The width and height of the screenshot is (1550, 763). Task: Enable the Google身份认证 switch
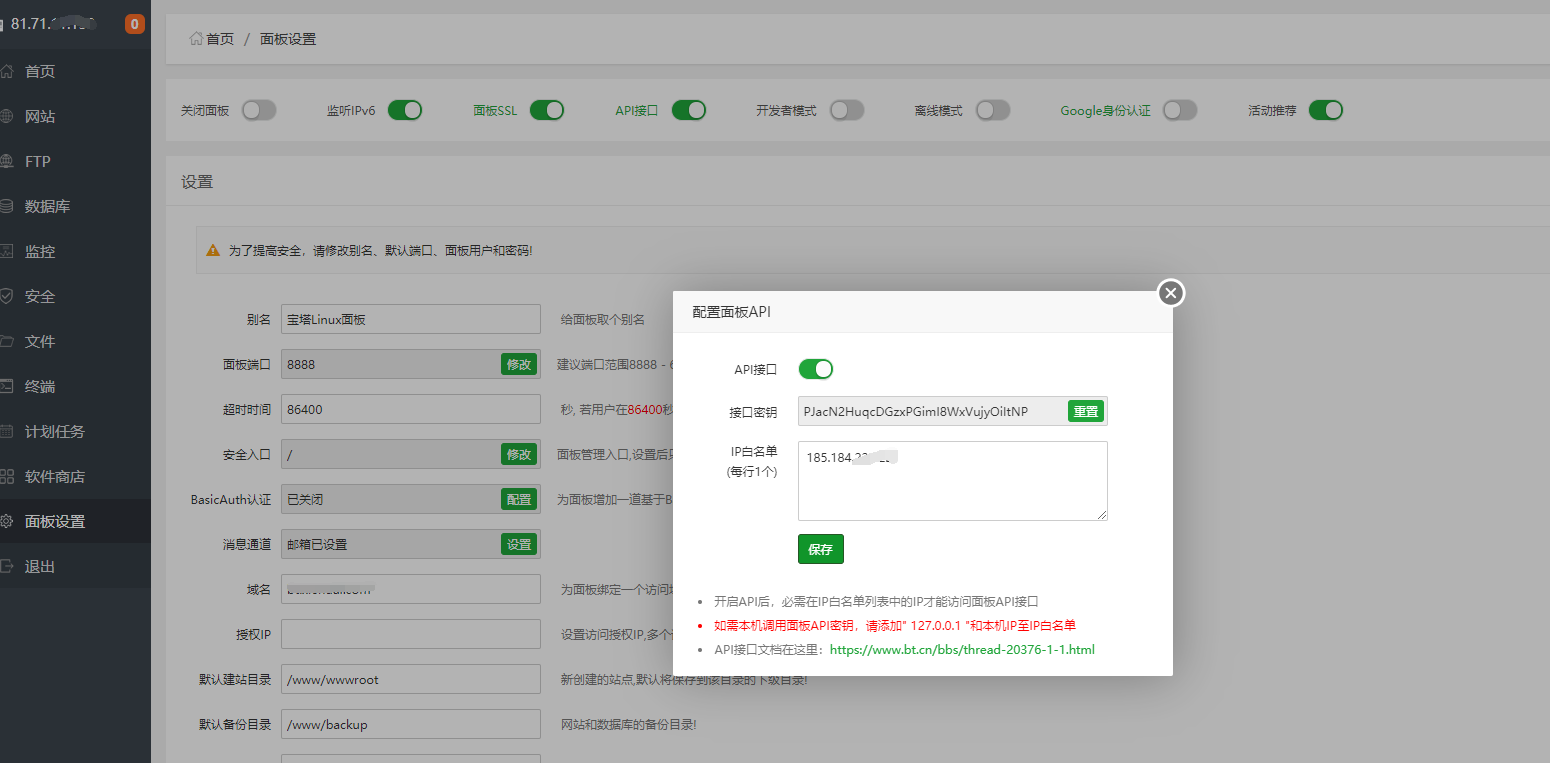click(1180, 110)
